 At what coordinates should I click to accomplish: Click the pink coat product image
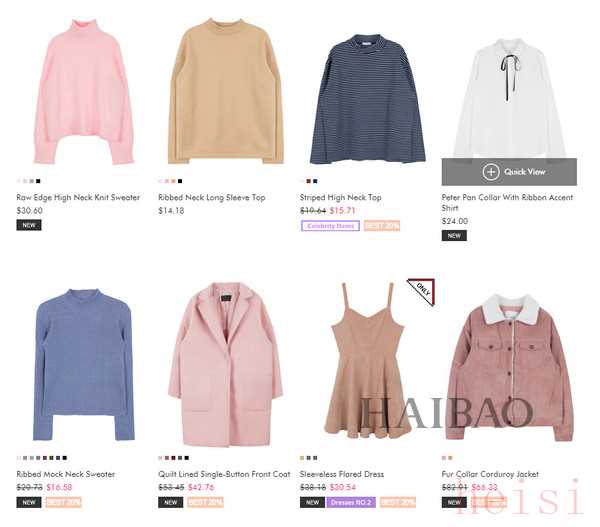coord(225,365)
